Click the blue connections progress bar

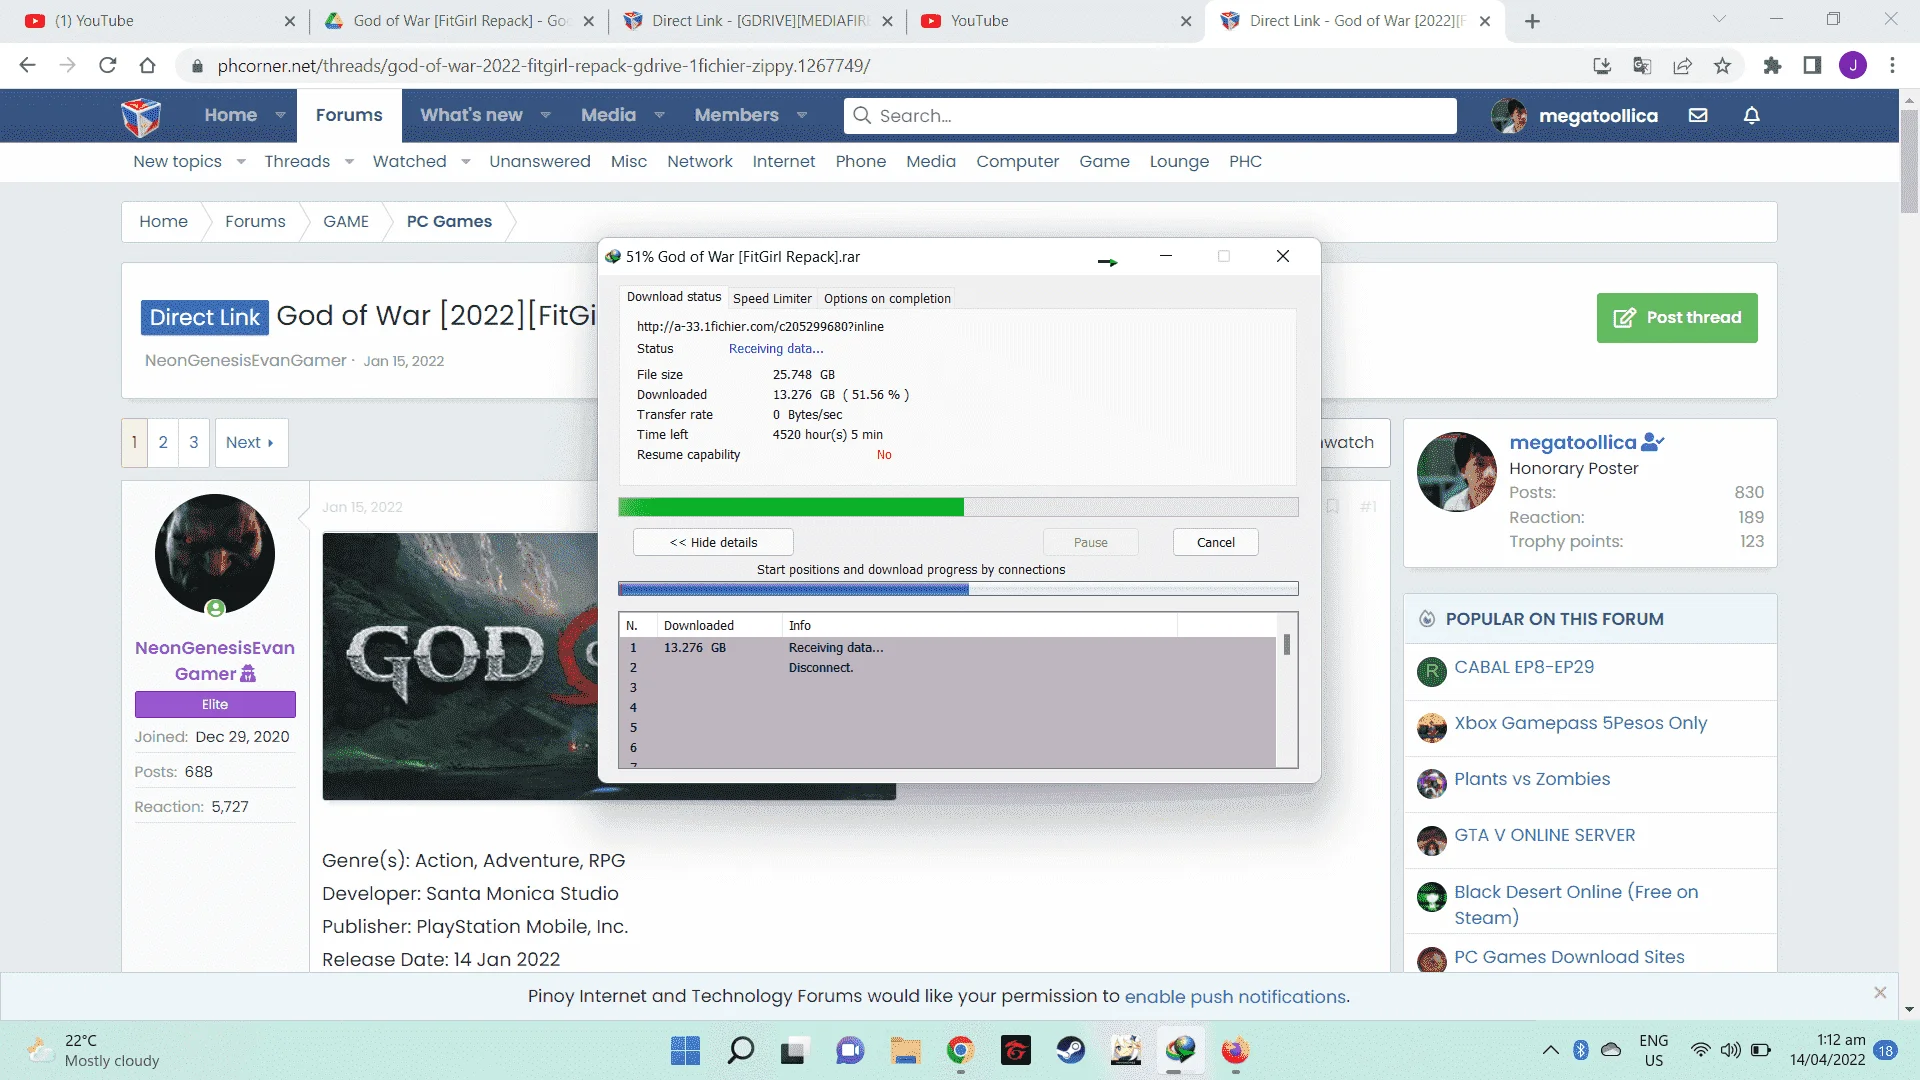click(x=958, y=589)
